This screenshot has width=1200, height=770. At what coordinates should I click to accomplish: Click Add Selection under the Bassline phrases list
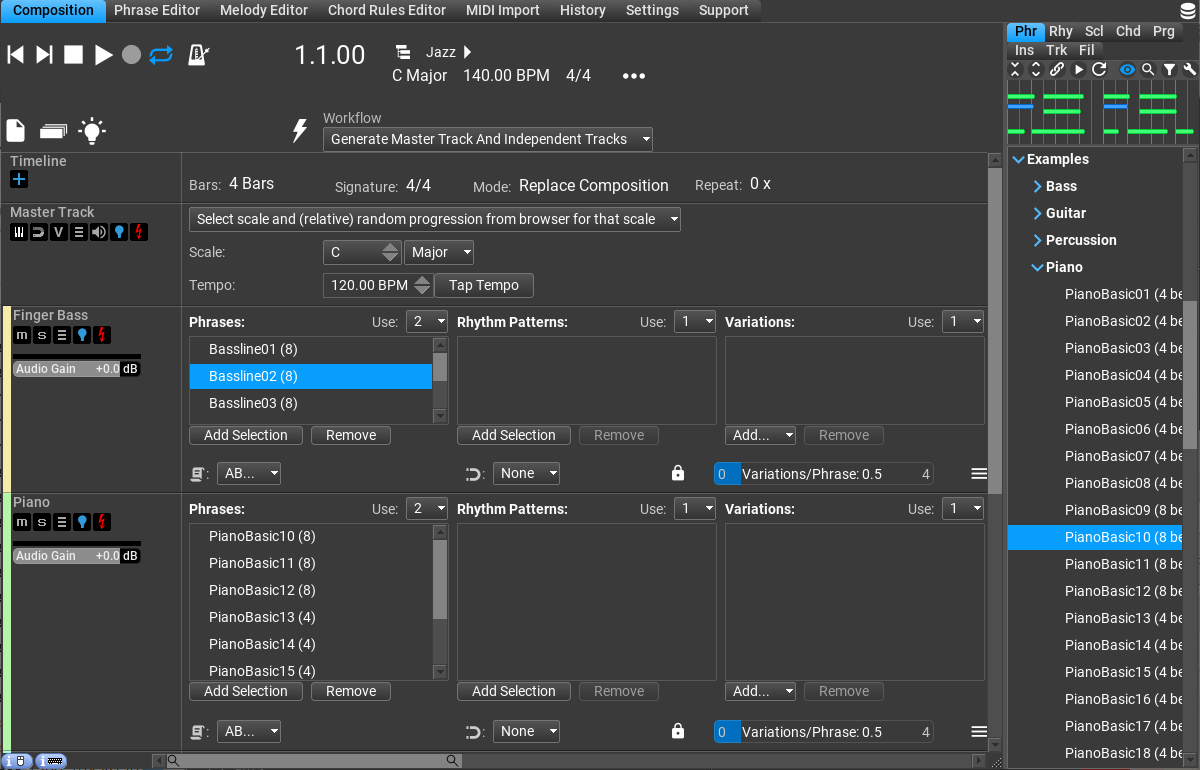pos(245,435)
